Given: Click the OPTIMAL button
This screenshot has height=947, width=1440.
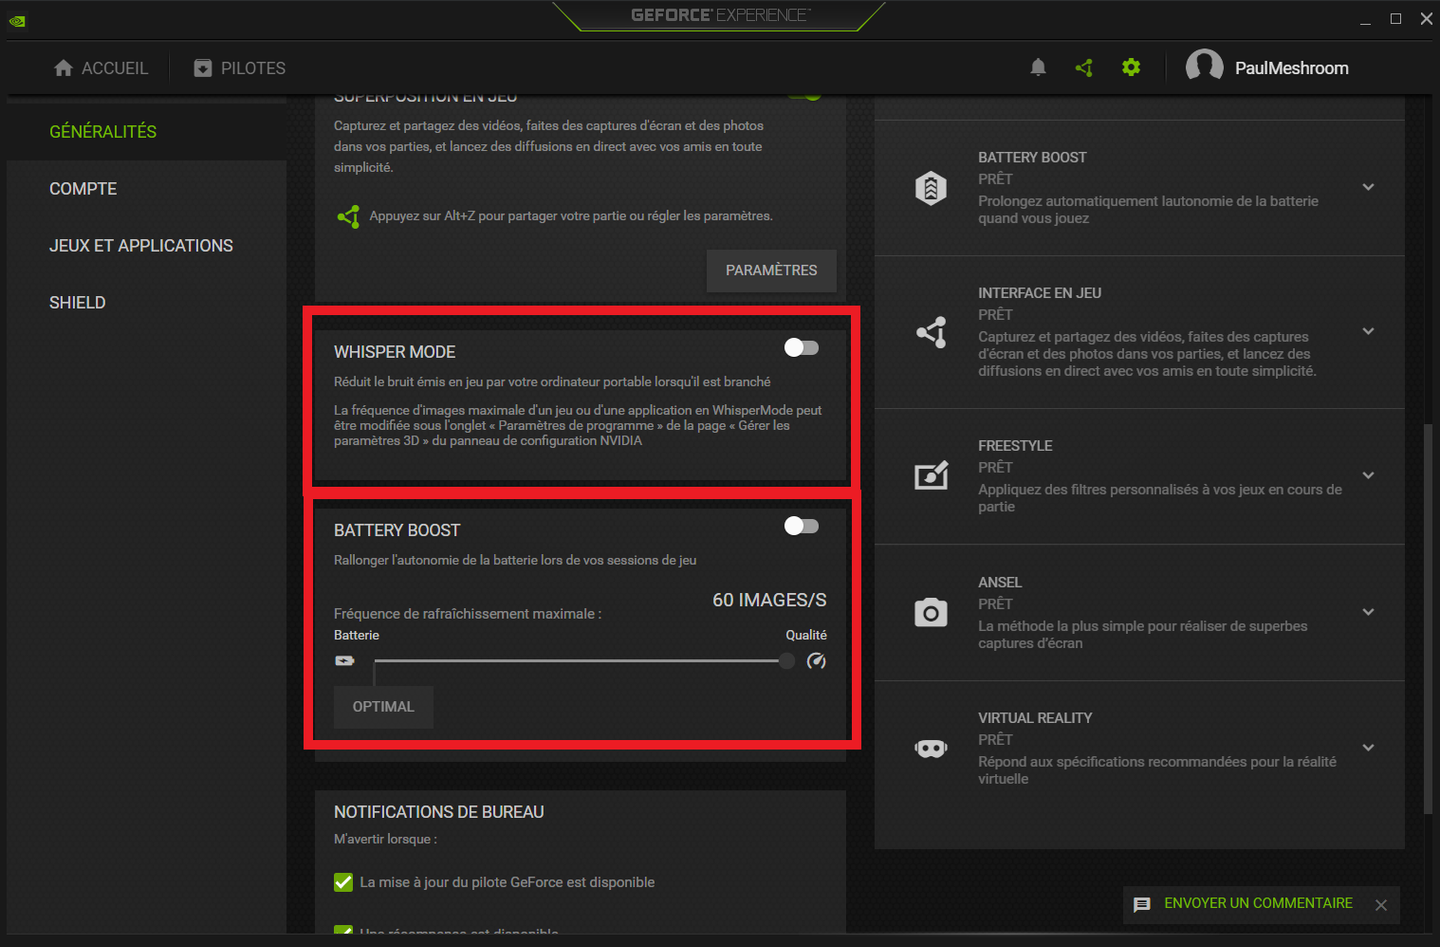Looking at the screenshot, I should pyautogui.click(x=383, y=707).
